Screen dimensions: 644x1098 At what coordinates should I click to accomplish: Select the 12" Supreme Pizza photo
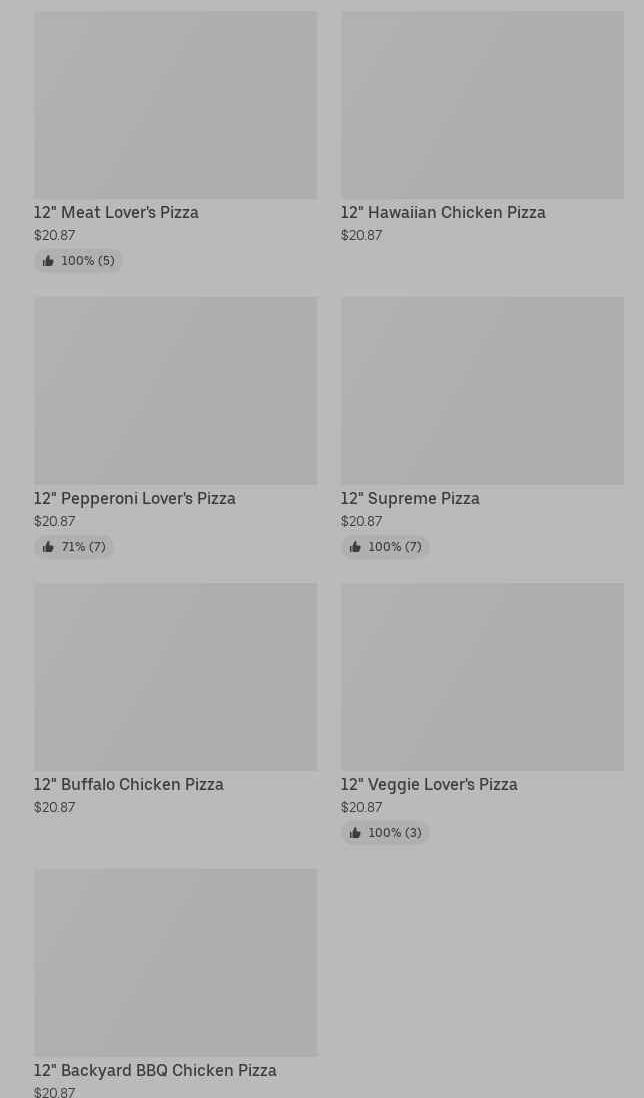click(x=482, y=390)
